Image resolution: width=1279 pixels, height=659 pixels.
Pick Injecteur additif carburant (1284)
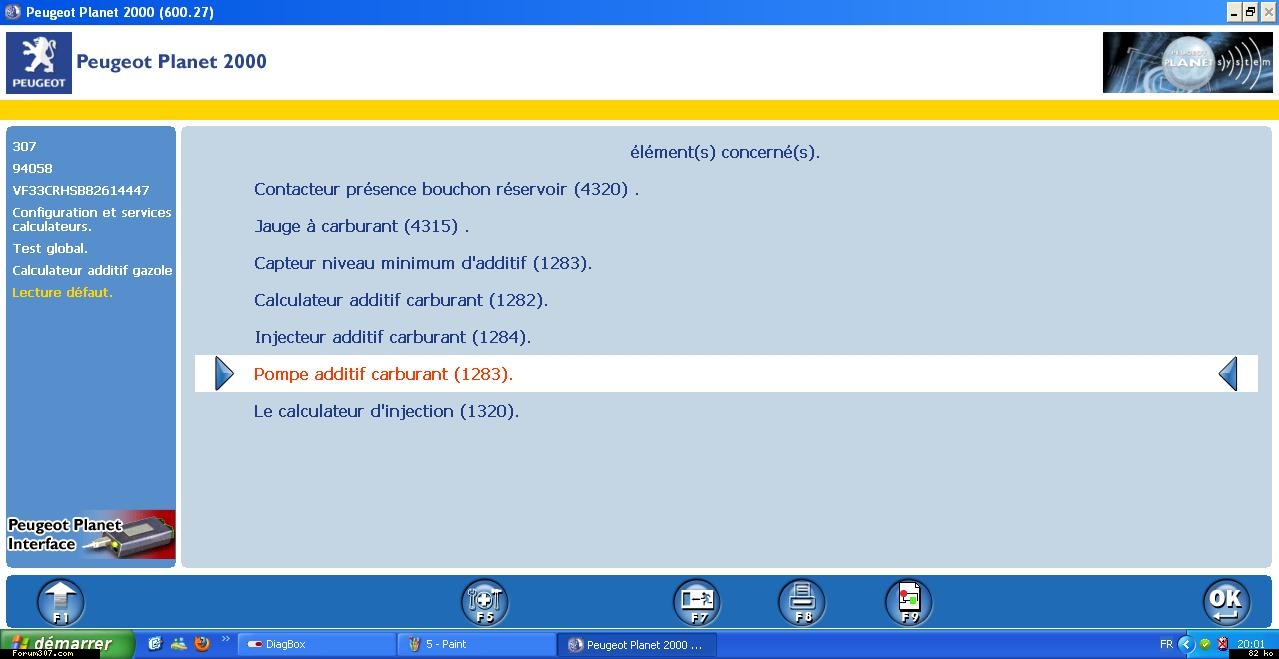click(392, 337)
